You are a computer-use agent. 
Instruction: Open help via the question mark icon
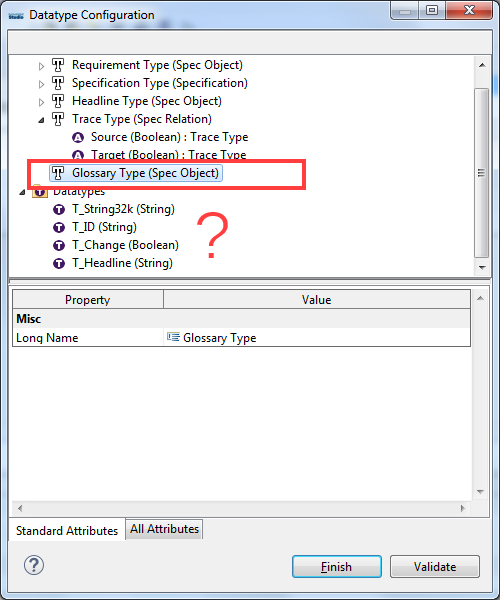(x=34, y=565)
